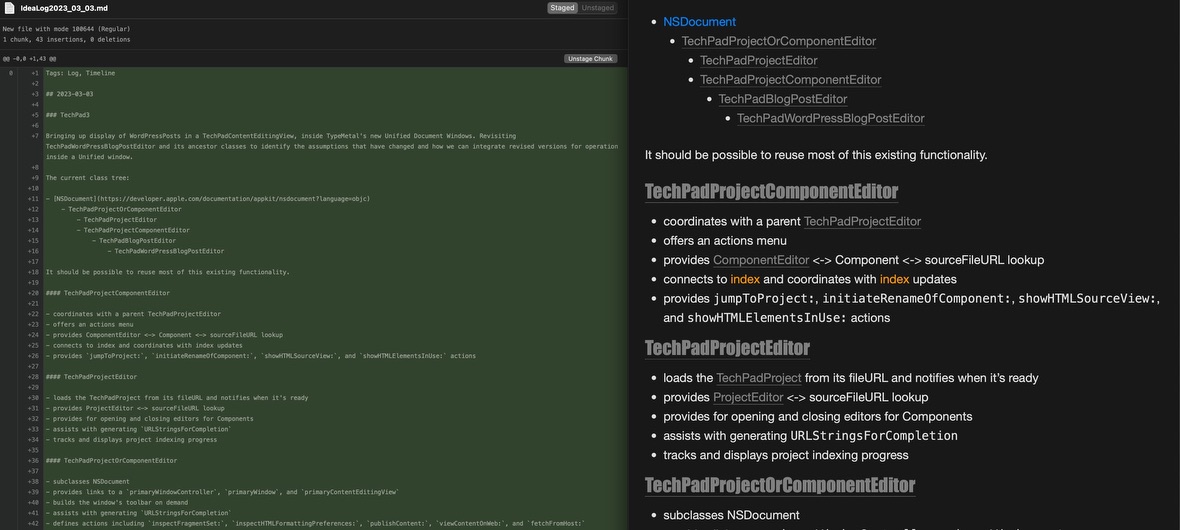Click the IdeaLog2023_03_03.md file name title
Screen dimensions: 1180x530
pos(64,8)
